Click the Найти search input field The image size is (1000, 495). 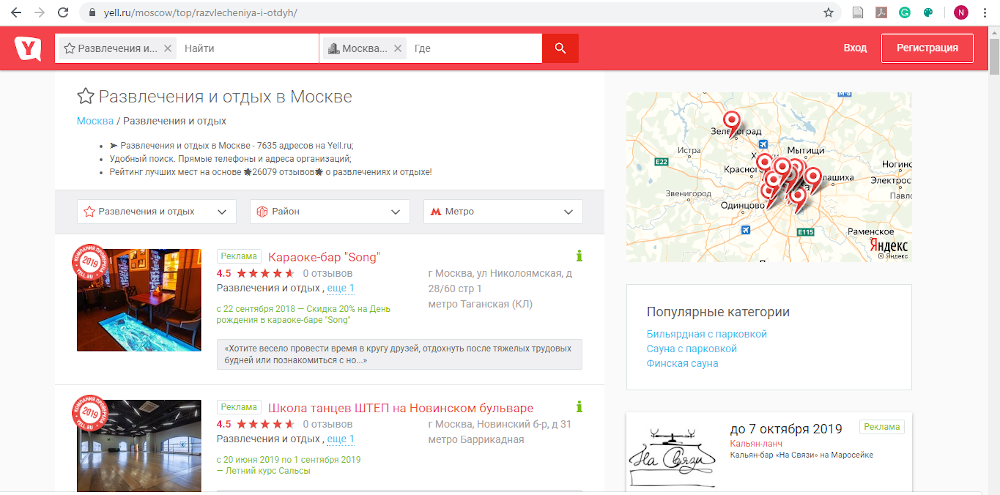pos(249,48)
